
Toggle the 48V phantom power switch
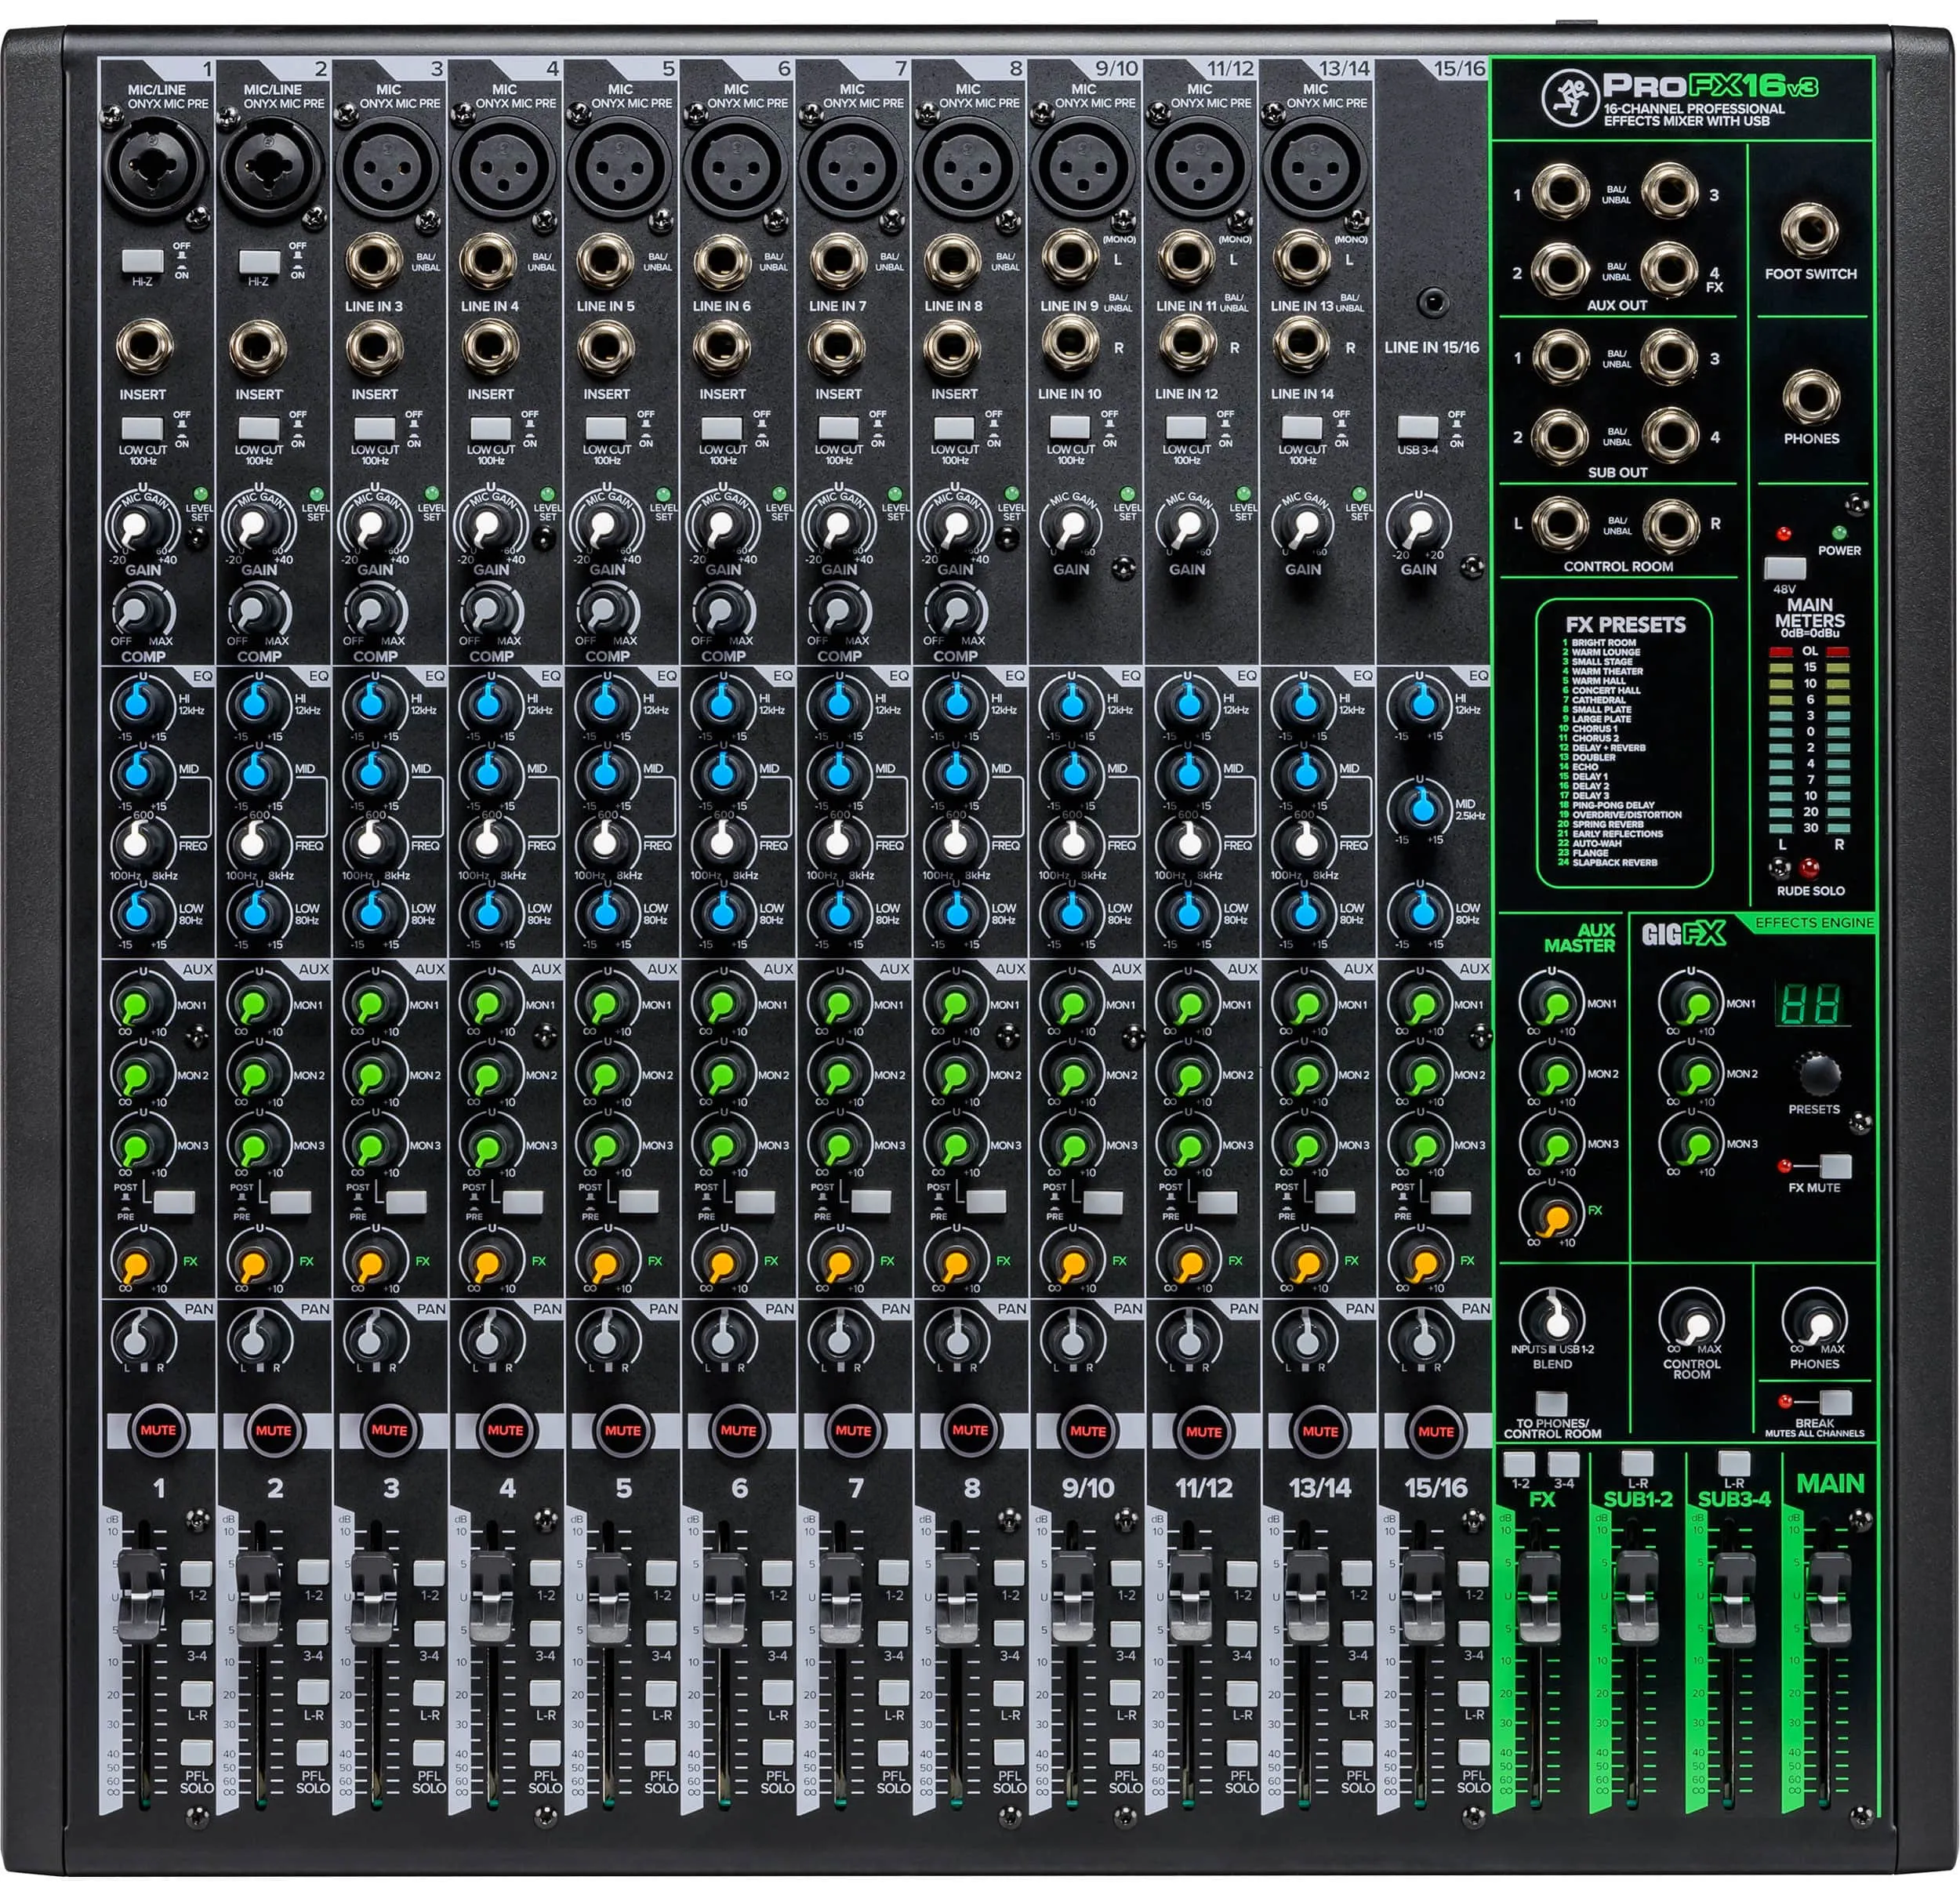pyautogui.click(x=1785, y=568)
